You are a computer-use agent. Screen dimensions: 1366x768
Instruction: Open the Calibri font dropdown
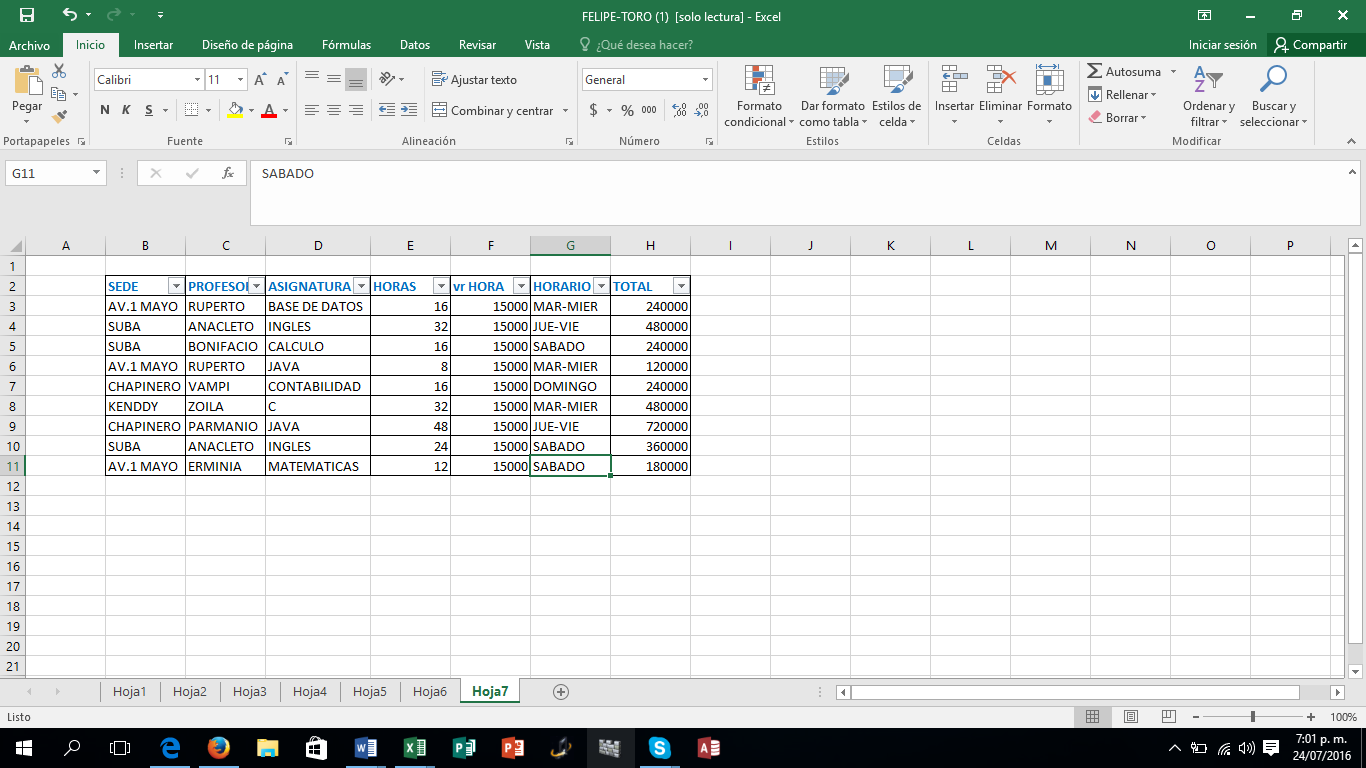(x=197, y=78)
